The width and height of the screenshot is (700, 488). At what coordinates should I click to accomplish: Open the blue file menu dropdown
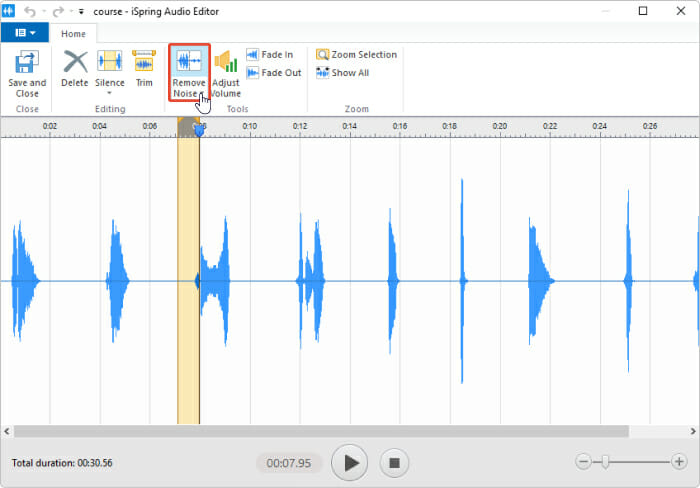coord(25,33)
